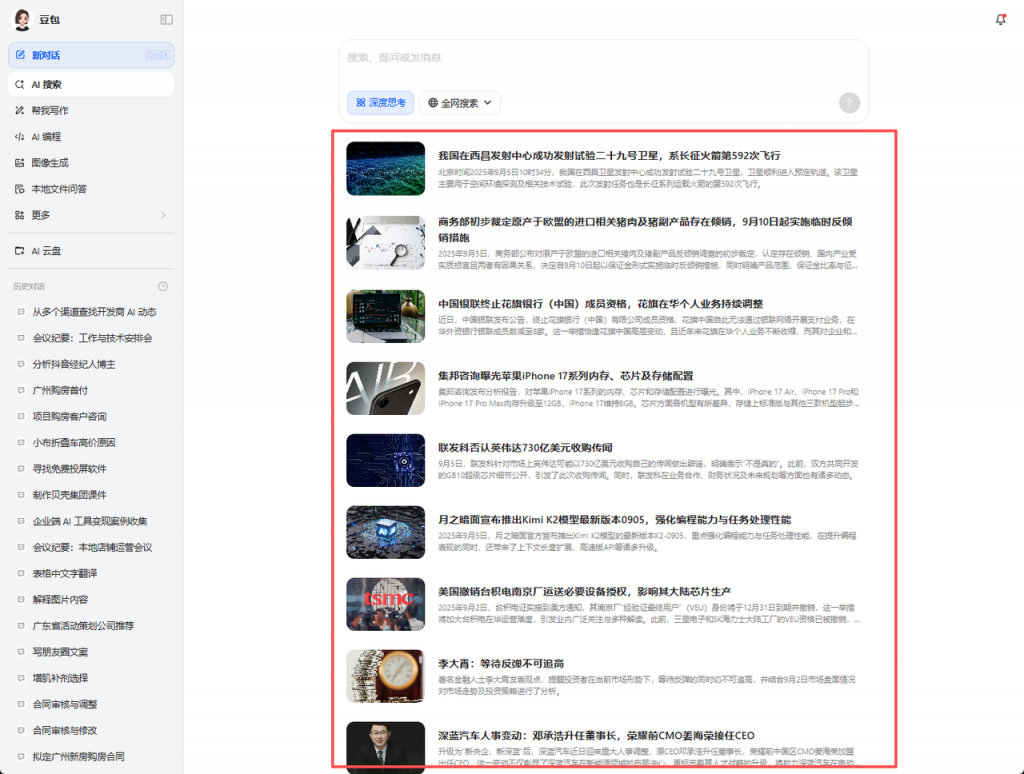This screenshot has height=774, width=1024.
Task: Open chat 会议纪要：本地店铺运营会议
Action: pyautogui.click(x=91, y=547)
